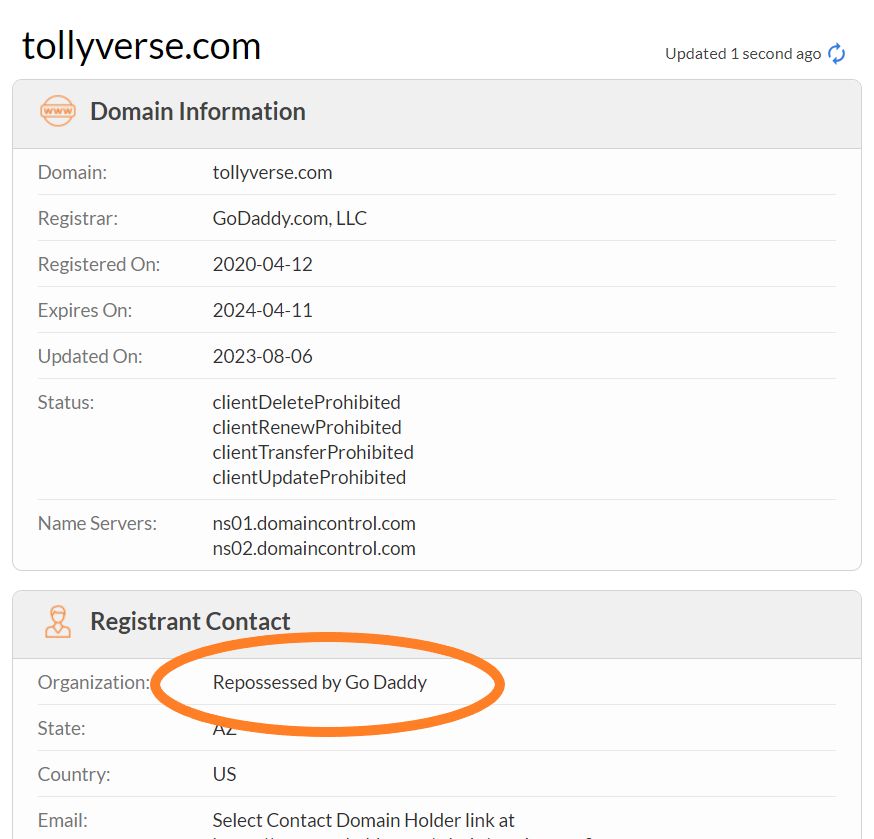Click the refresh icon beside Updated time

point(836,54)
